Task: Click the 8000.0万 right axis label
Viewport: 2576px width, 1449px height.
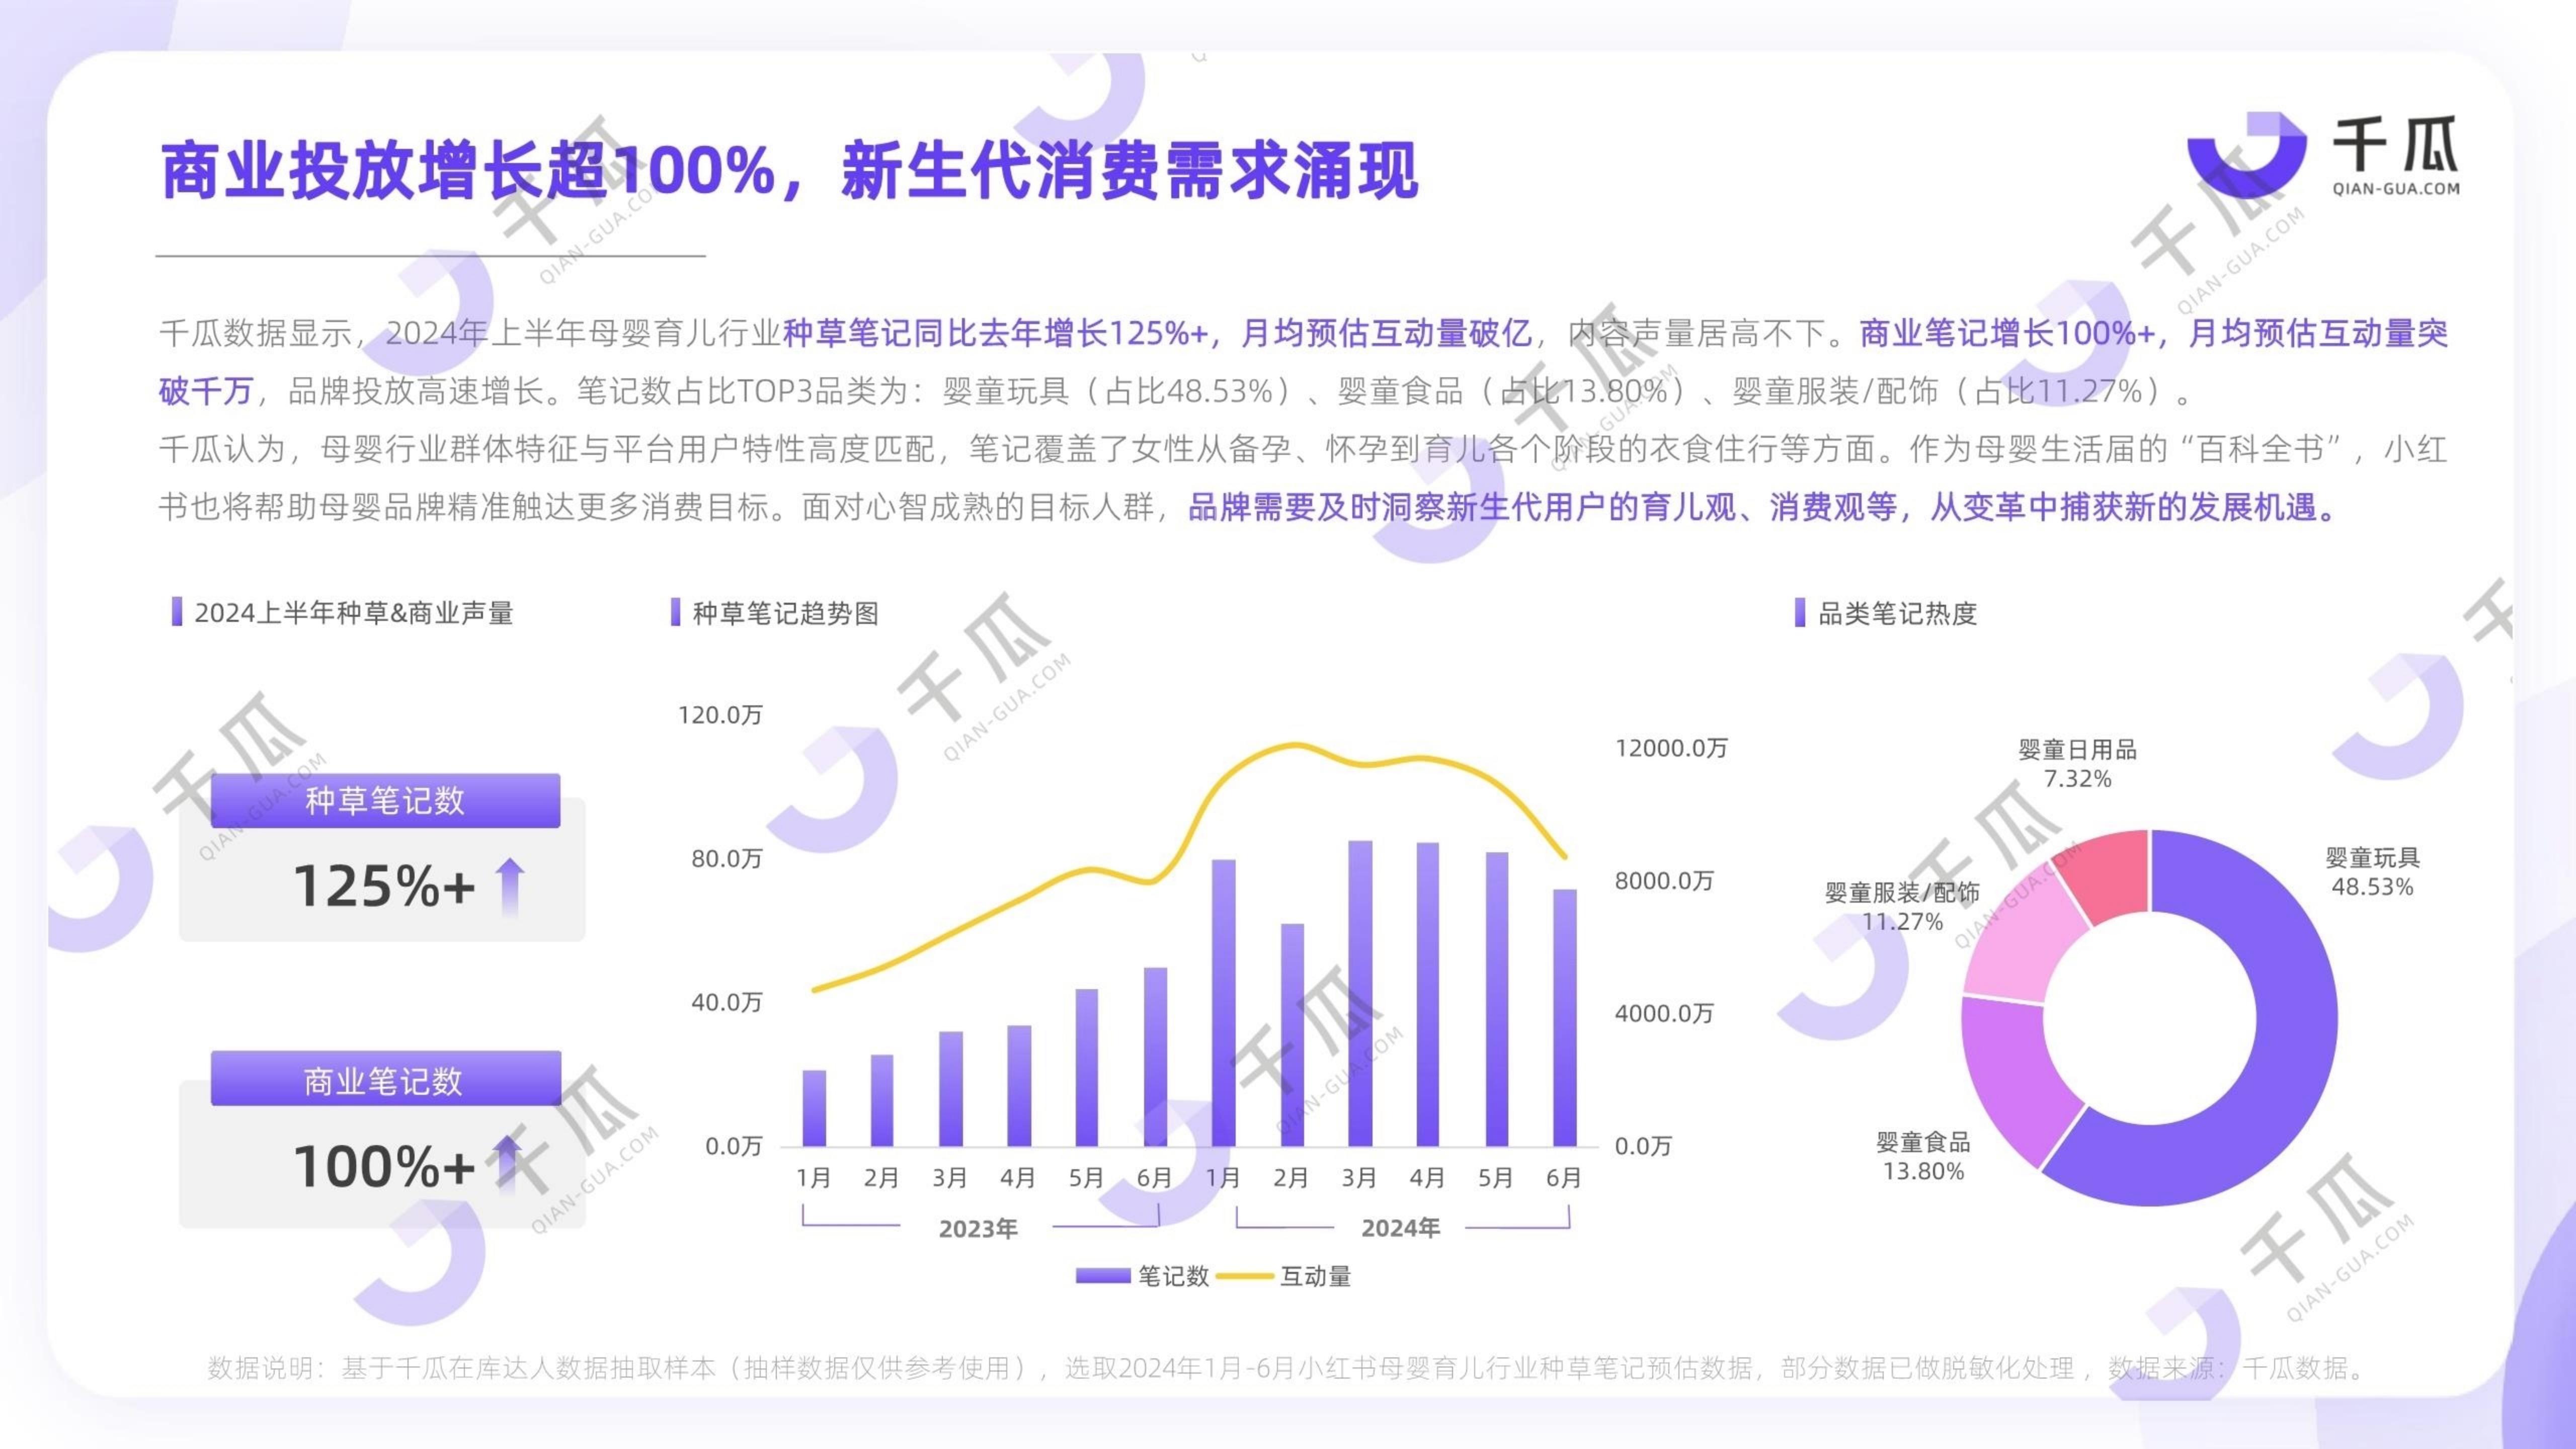Action: point(1664,881)
